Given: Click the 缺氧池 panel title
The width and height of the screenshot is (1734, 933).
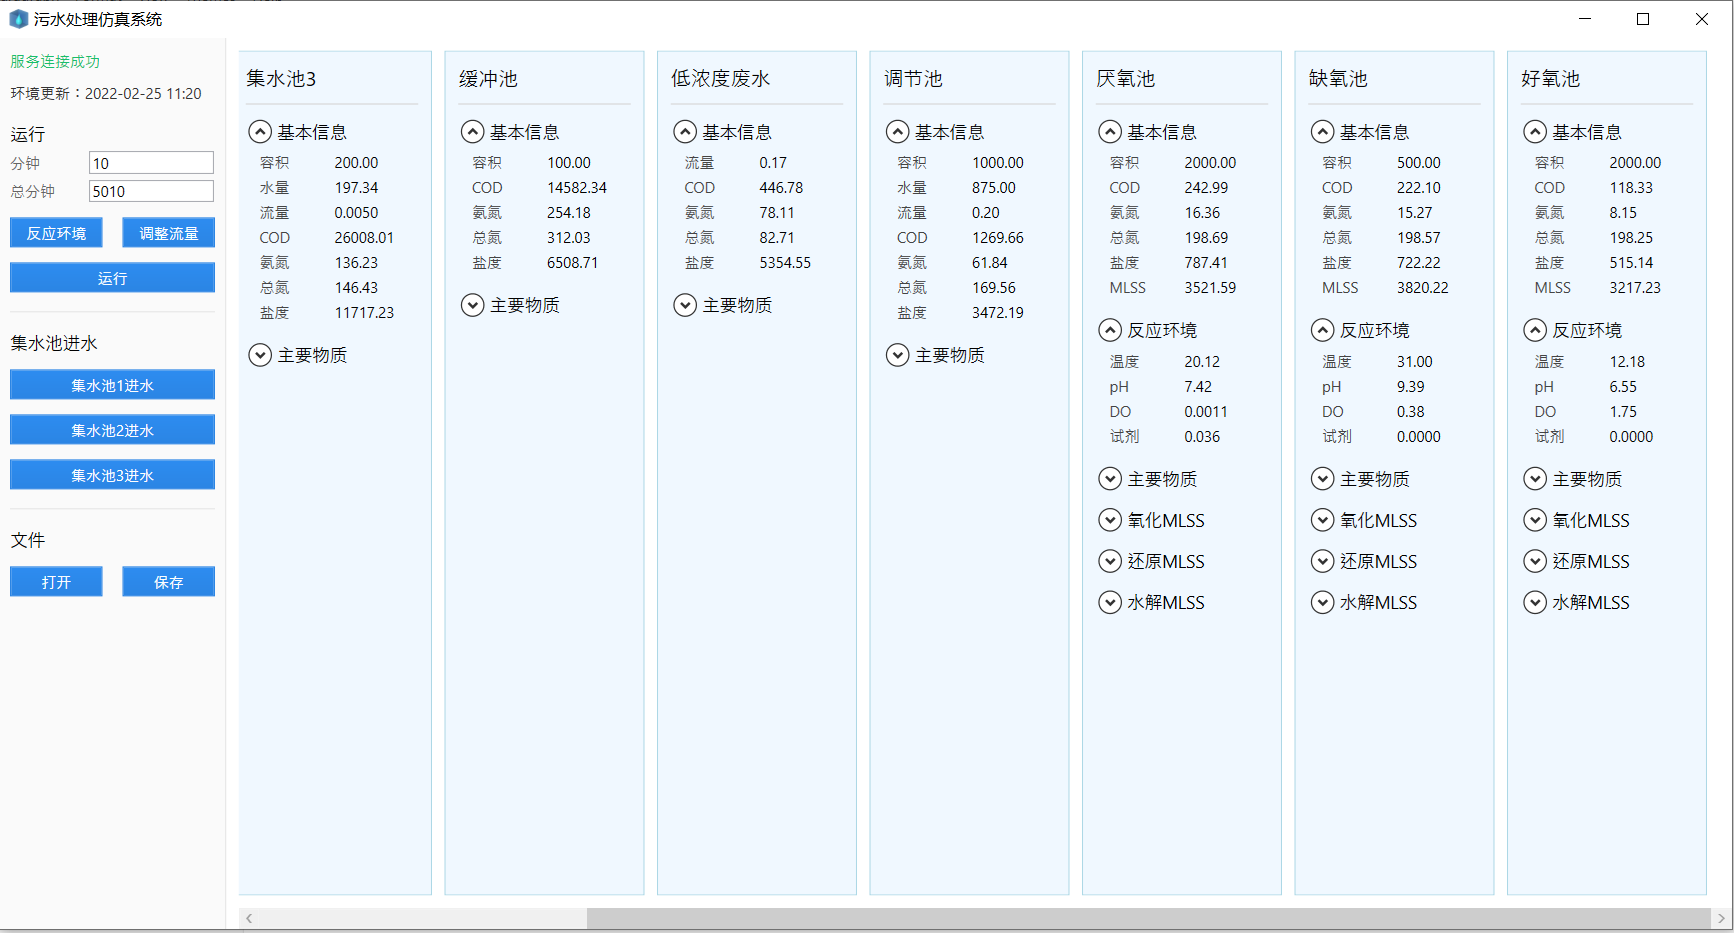Looking at the screenshot, I should [x=1338, y=79].
